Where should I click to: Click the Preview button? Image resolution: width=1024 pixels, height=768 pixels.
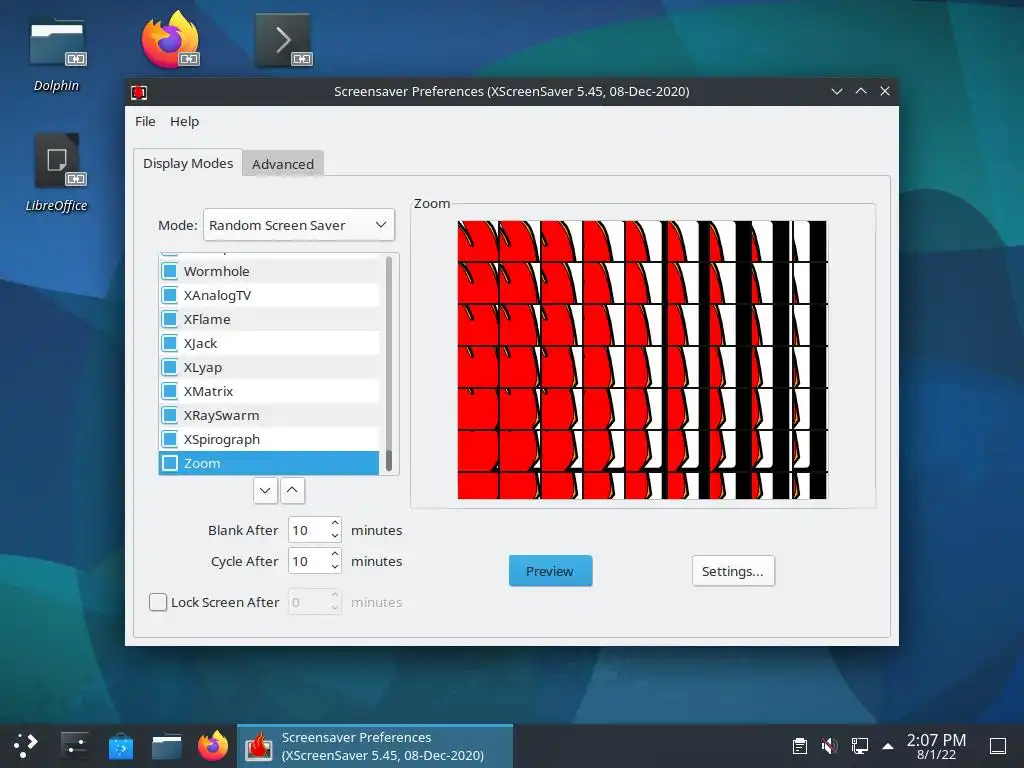pyautogui.click(x=551, y=571)
